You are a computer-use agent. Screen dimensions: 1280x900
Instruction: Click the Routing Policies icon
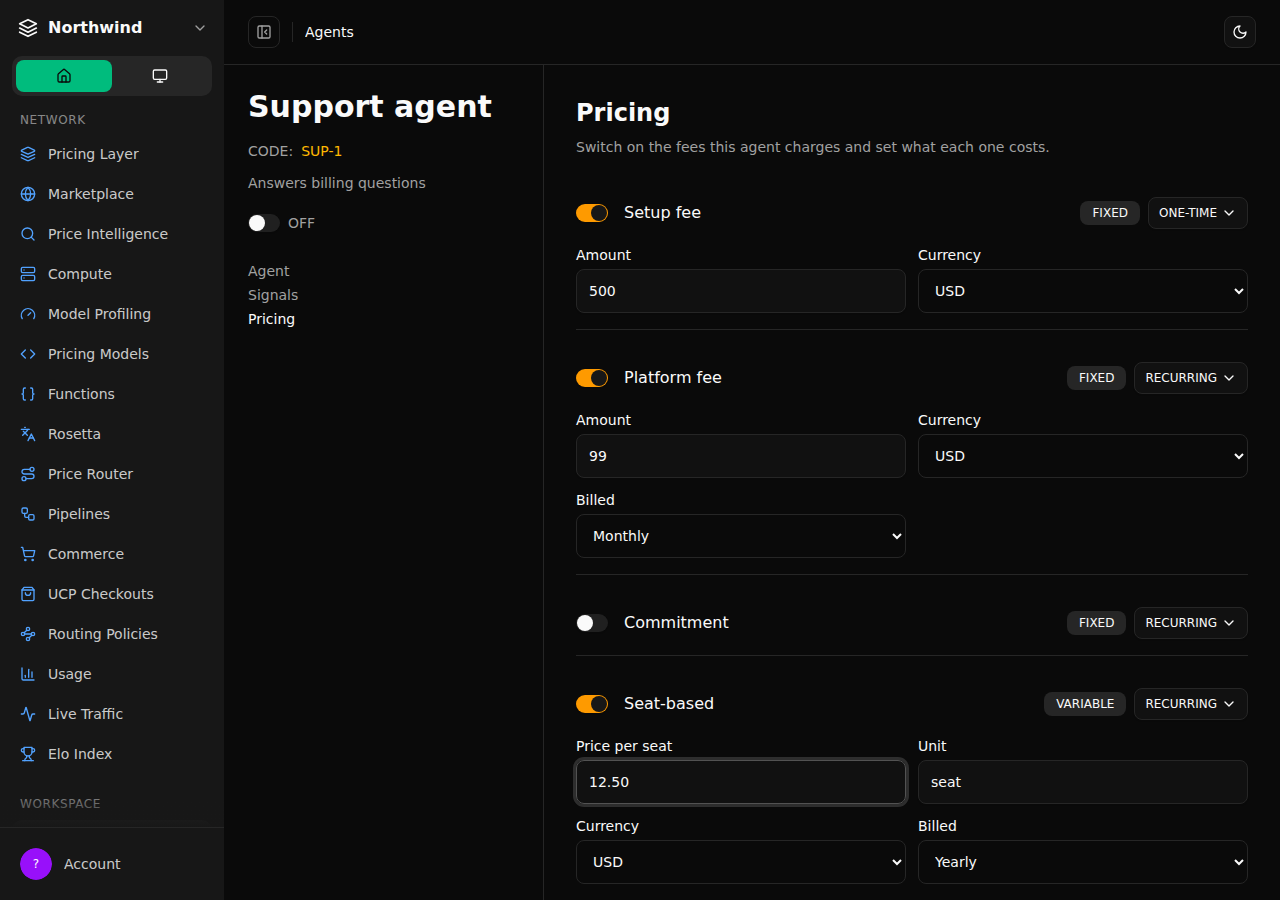tap(28, 634)
